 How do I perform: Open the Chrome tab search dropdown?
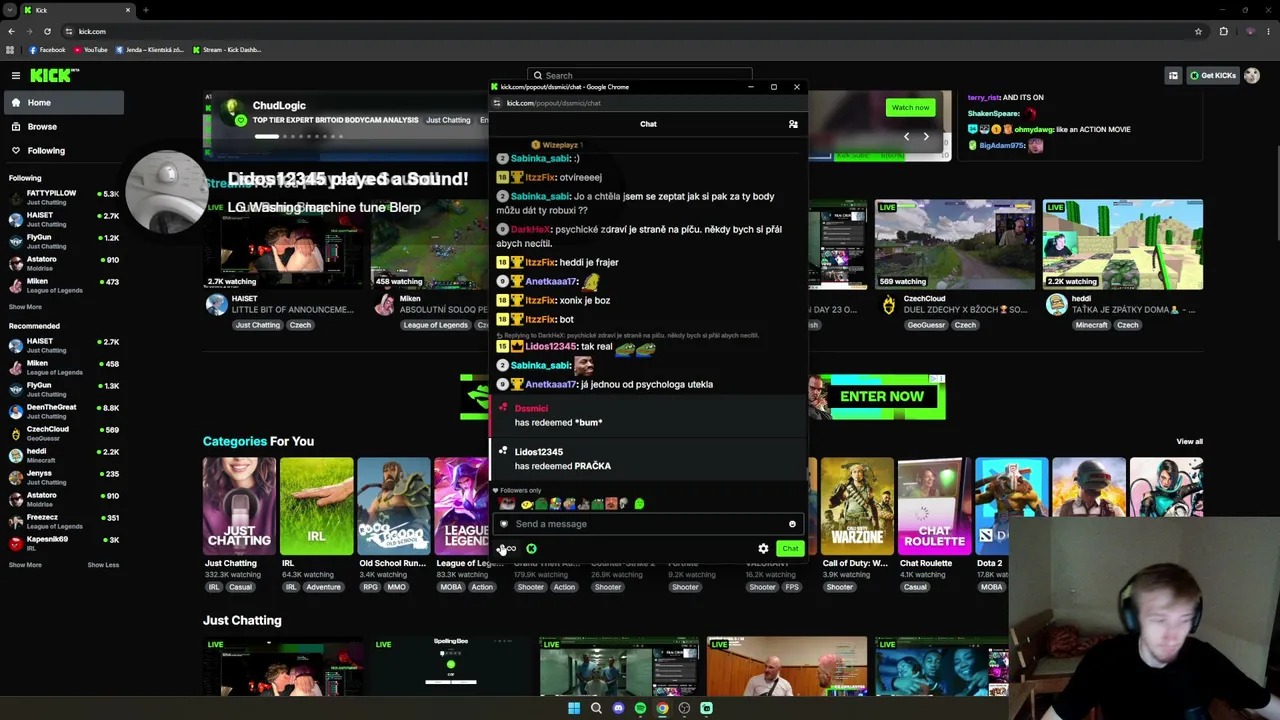(11, 10)
